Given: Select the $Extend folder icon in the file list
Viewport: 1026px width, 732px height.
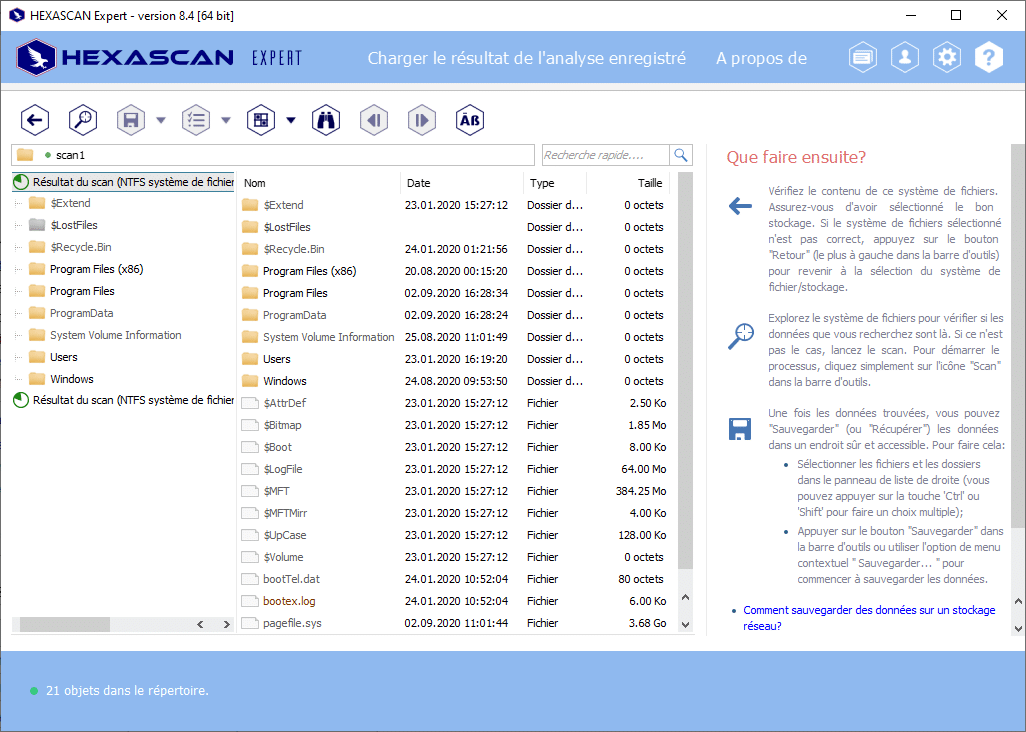Looking at the screenshot, I should [250, 205].
